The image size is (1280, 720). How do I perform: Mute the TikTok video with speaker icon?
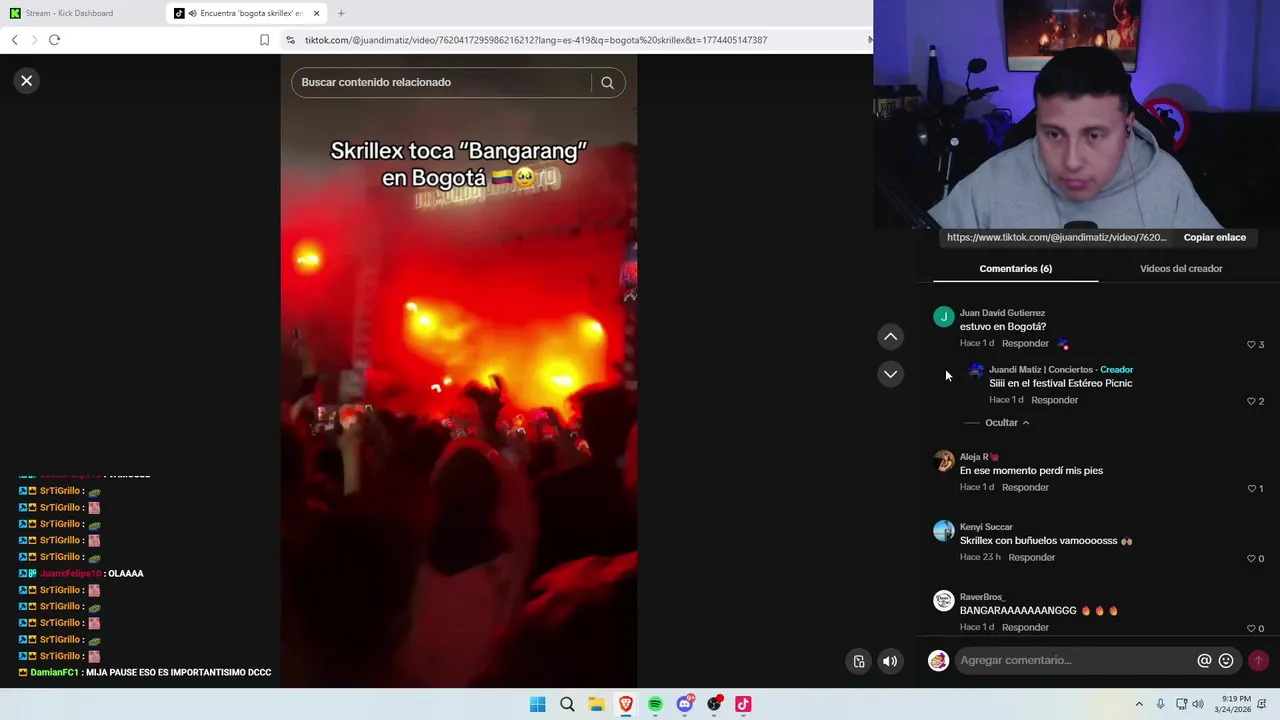(890, 661)
